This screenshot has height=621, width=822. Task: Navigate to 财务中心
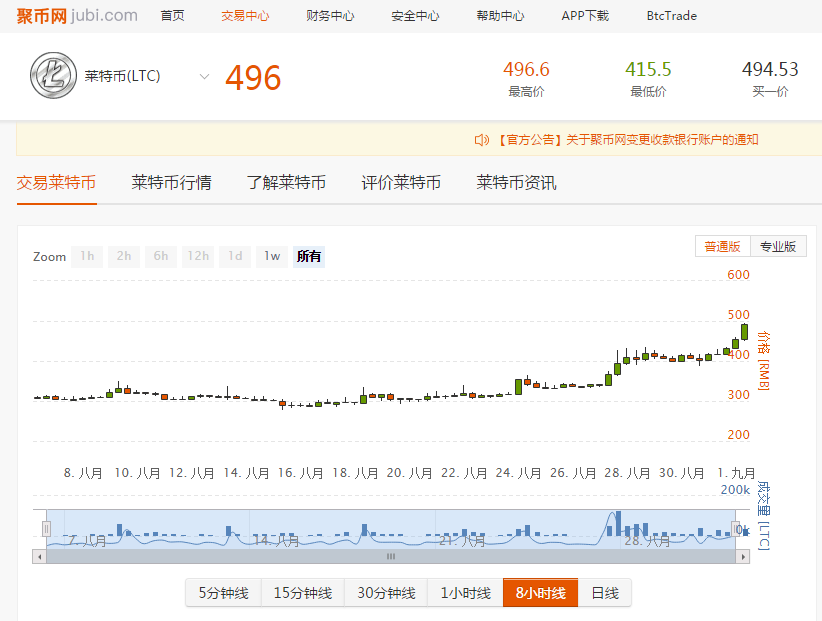330,16
